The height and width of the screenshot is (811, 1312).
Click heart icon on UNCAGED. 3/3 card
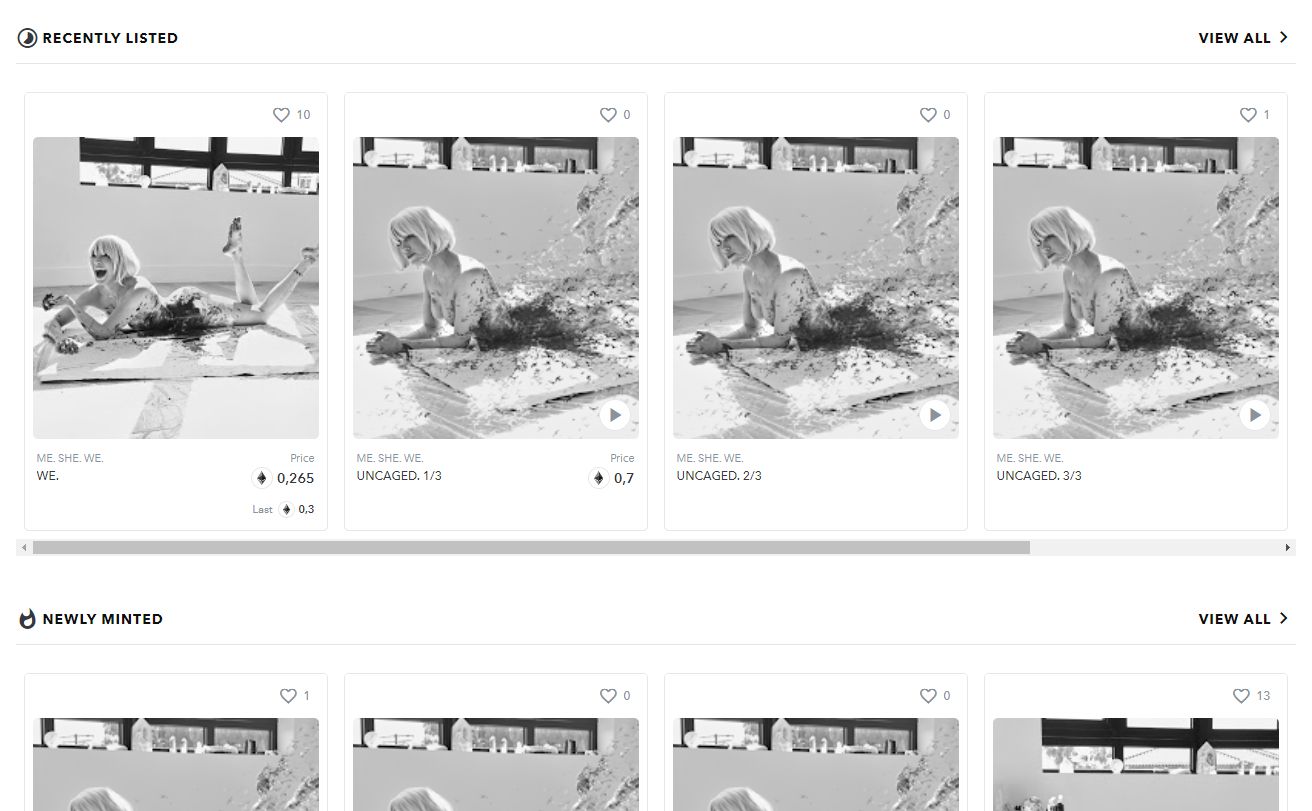coord(1248,115)
